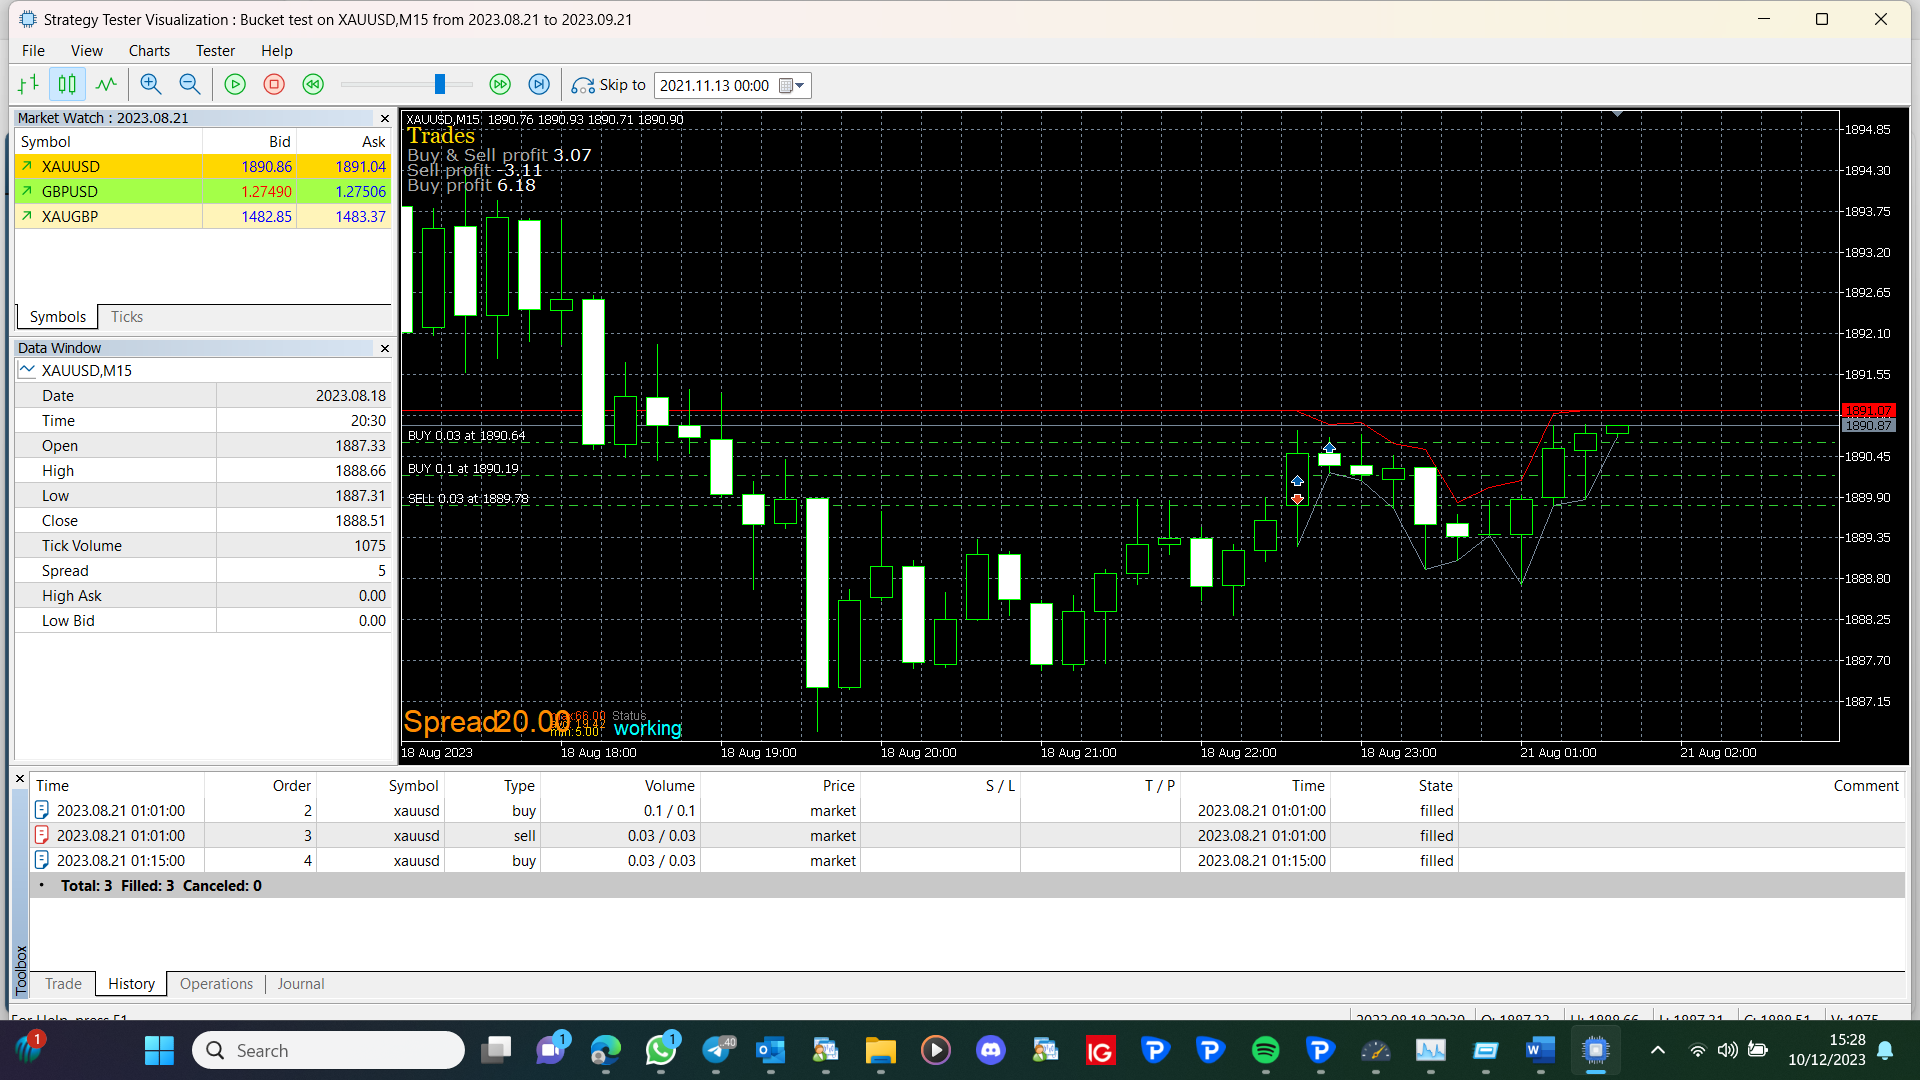Screen dimensions: 1920x1080
Task: Open the History tab in Toolbox
Action: point(131,984)
